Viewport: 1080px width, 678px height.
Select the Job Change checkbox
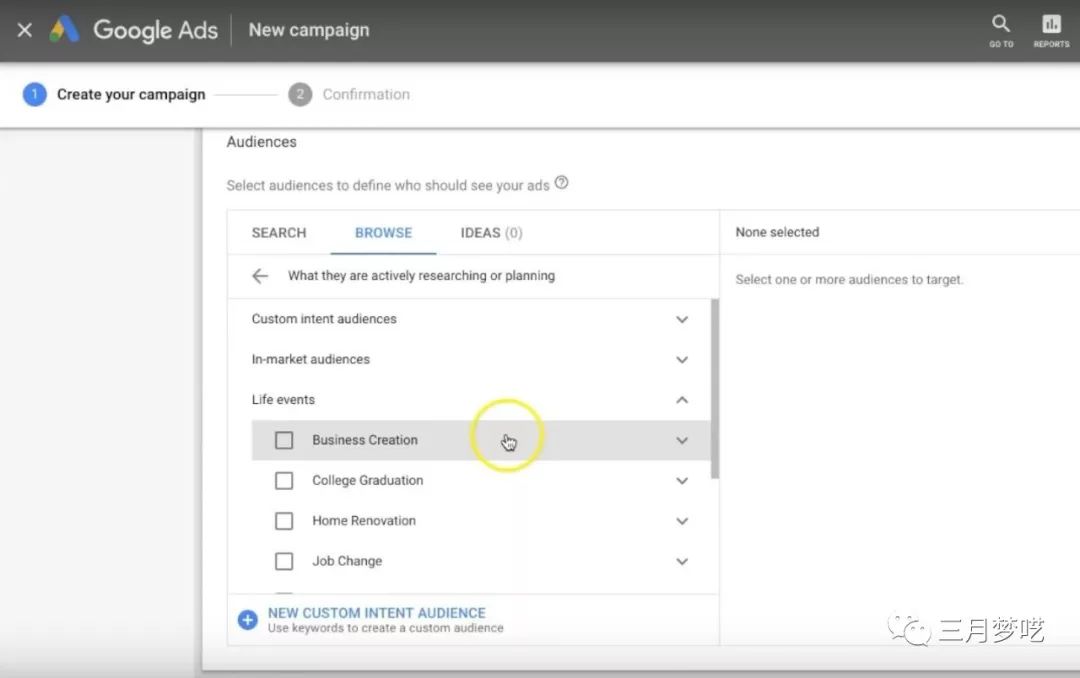[x=284, y=561]
